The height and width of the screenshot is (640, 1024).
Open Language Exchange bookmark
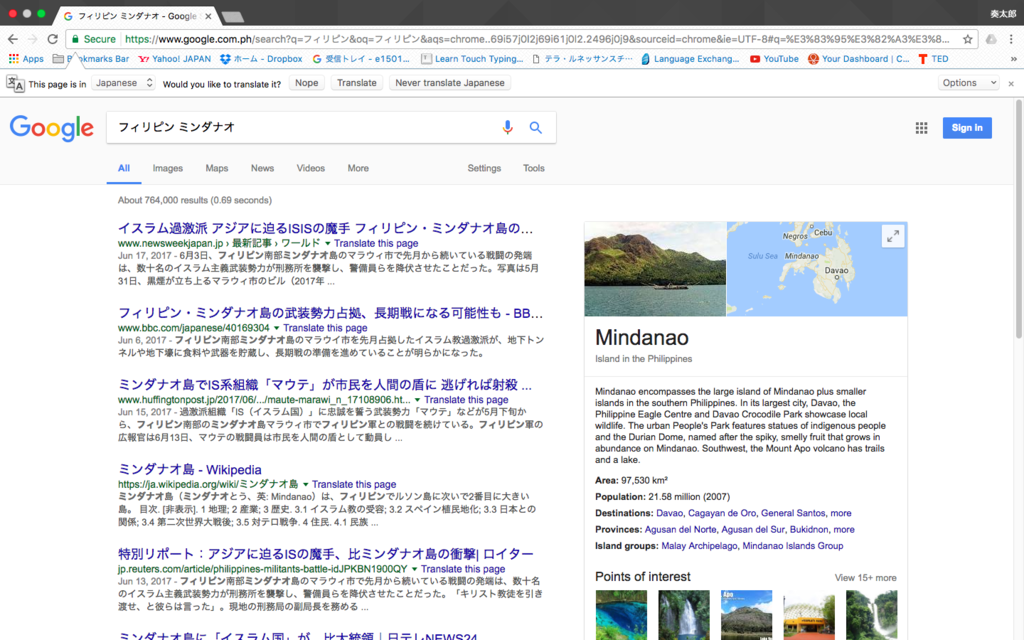point(690,59)
